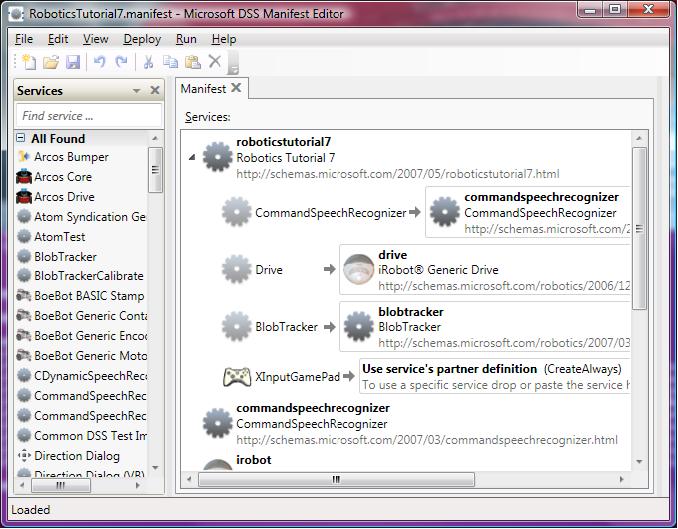The image size is (678, 529).
Task: Click the bottom commandspeechrecognizer service gear icon
Action: (x=217, y=423)
